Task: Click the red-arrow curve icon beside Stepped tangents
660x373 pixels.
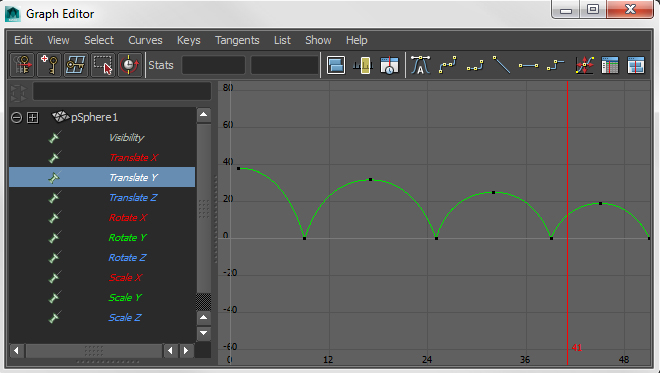Action: click(x=585, y=65)
